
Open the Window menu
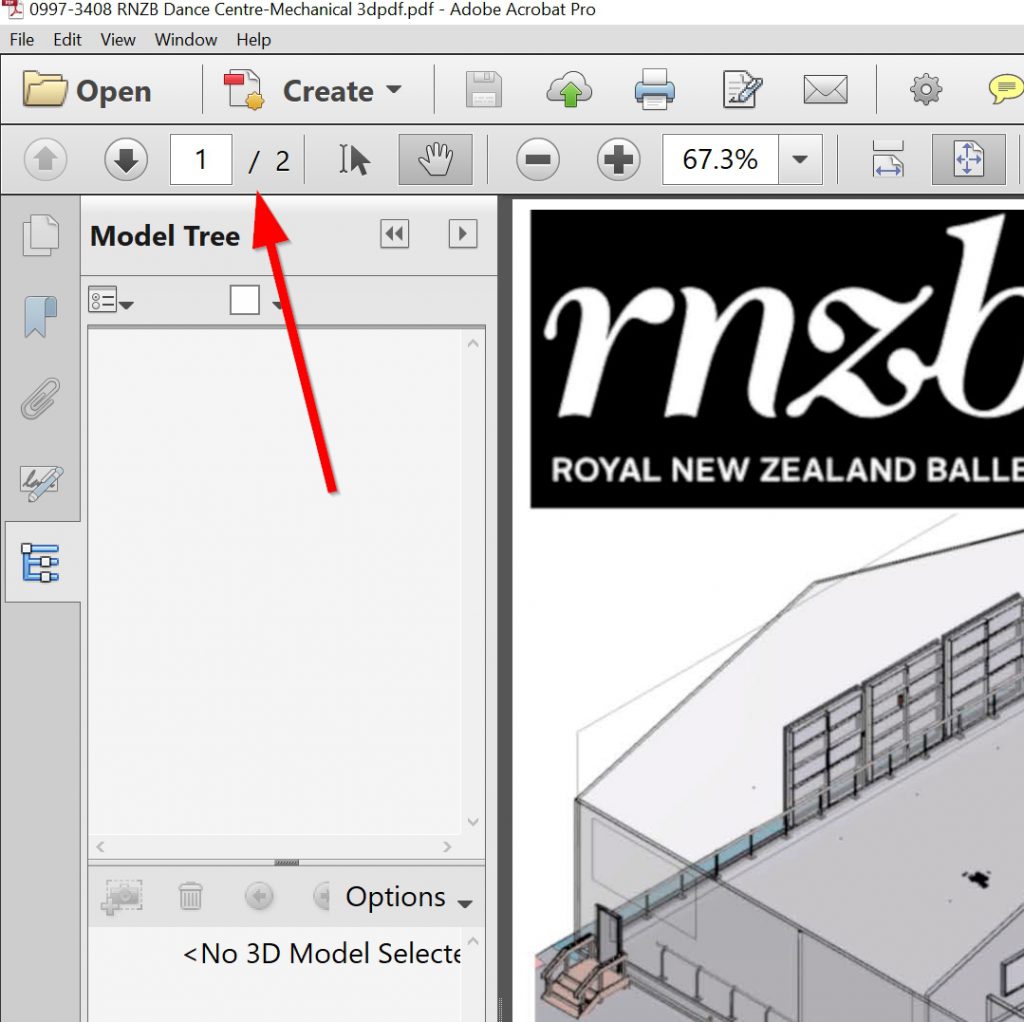coord(185,40)
